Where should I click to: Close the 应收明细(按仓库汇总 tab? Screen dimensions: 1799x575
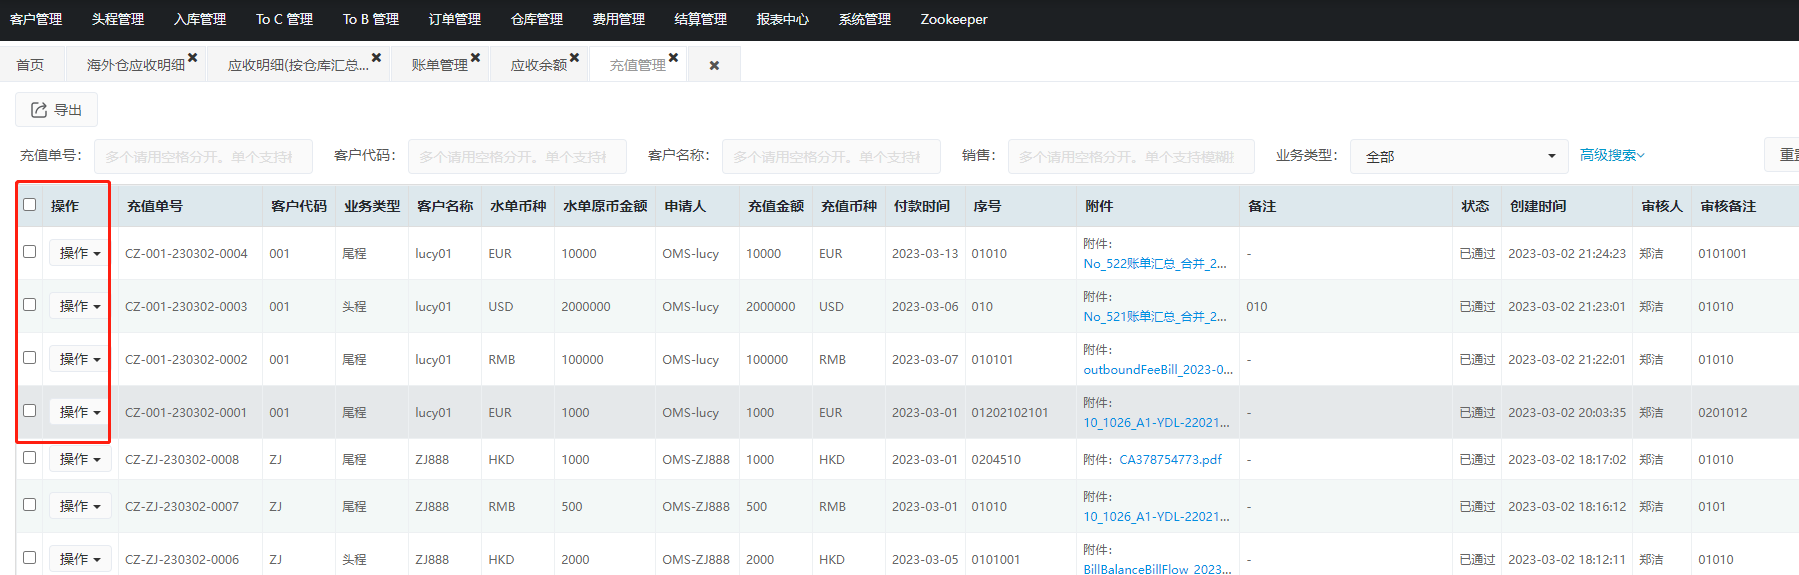(x=376, y=58)
